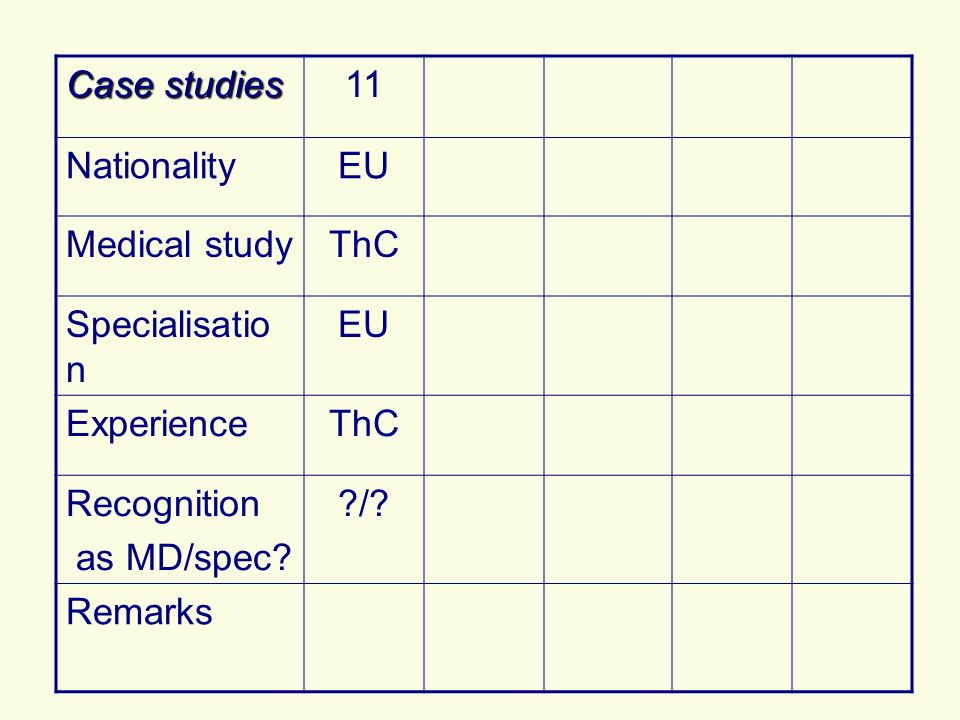The image size is (960, 720).
Task: Select ThC value in Experience row
Action: click(364, 435)
